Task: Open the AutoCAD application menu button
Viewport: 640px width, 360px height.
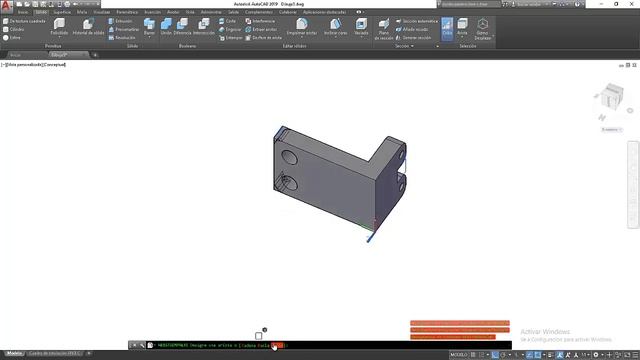Action: pos(6,6)
